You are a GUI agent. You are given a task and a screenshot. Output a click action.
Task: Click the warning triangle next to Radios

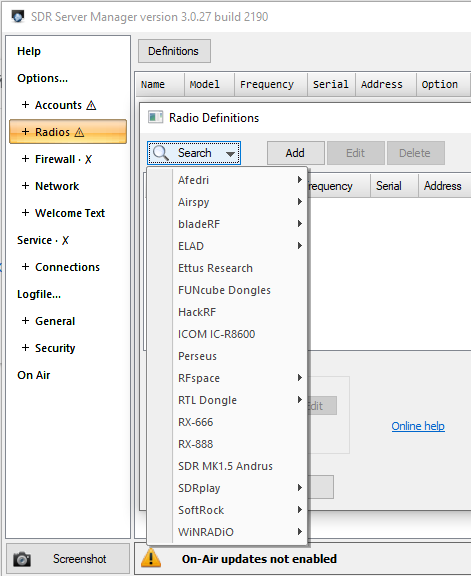pos(79,132)
